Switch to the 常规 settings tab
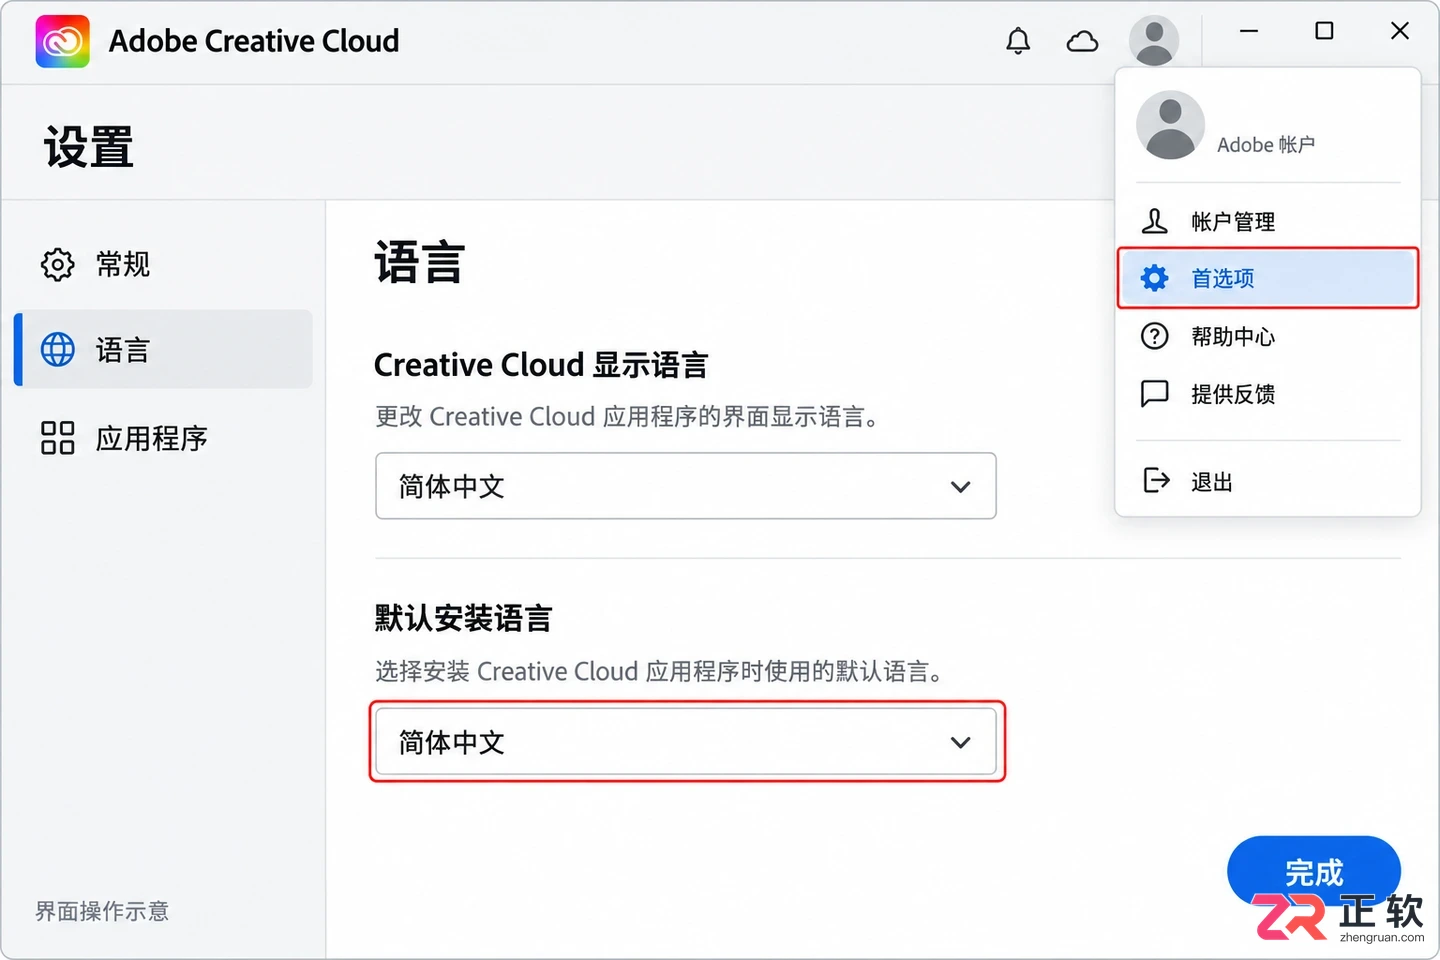The height and width of the screenshot is (960, 1440). (163, 264)
